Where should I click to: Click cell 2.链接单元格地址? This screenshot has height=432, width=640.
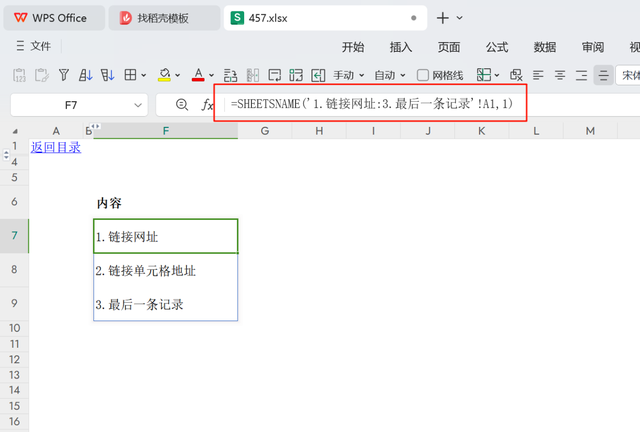[166, 270]
